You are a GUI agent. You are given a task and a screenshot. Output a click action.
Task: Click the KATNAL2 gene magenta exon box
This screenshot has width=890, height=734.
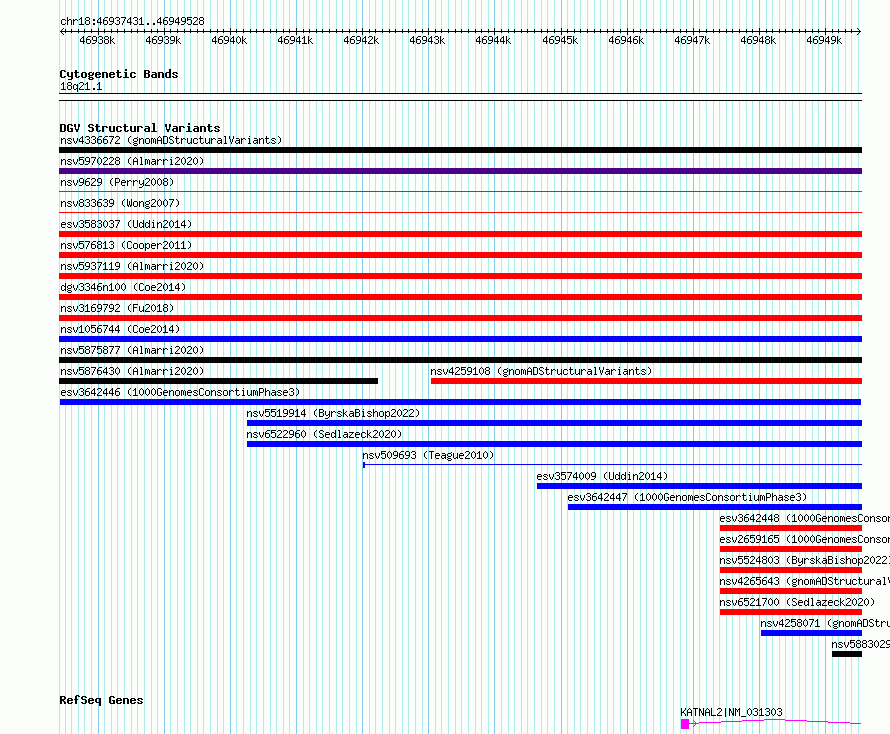point(685,724)
